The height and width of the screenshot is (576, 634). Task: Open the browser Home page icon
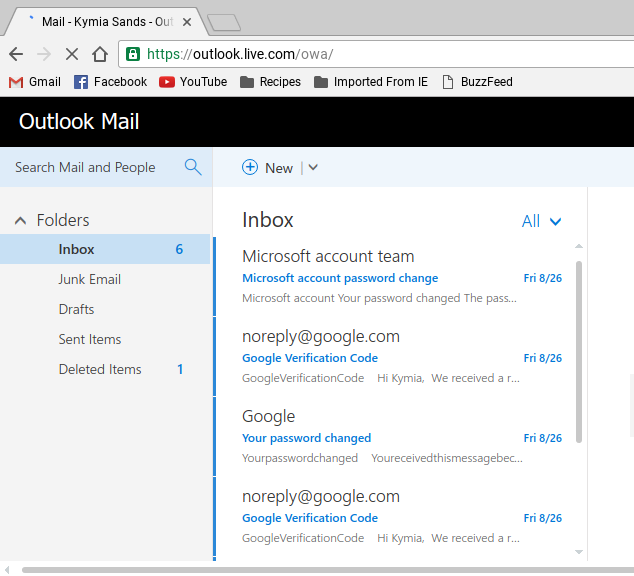pos(99,54)
